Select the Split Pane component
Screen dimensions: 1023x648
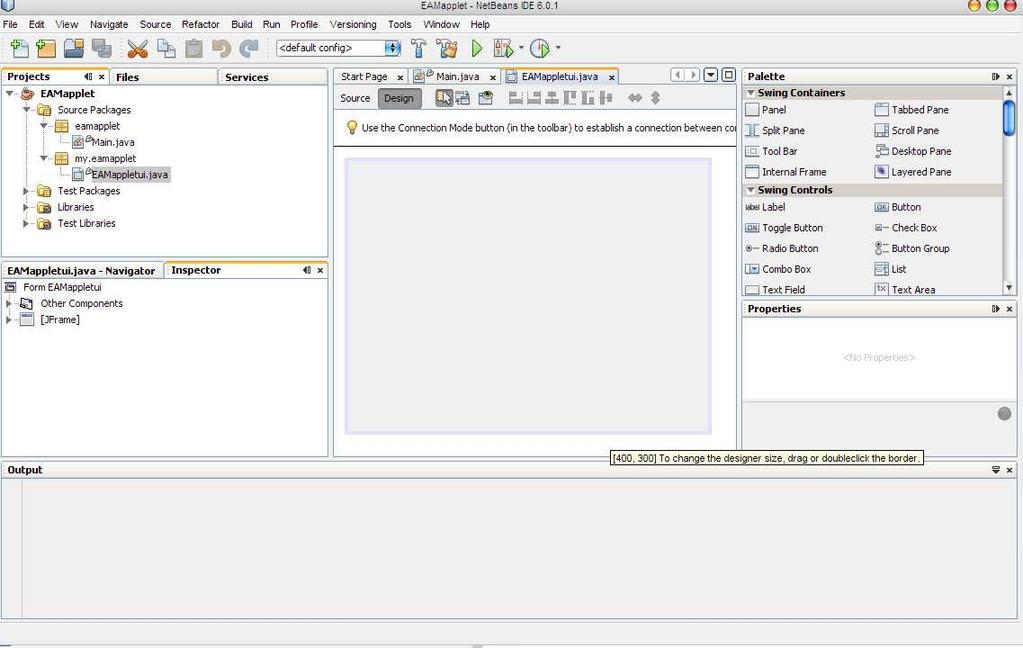pos(775,131)
